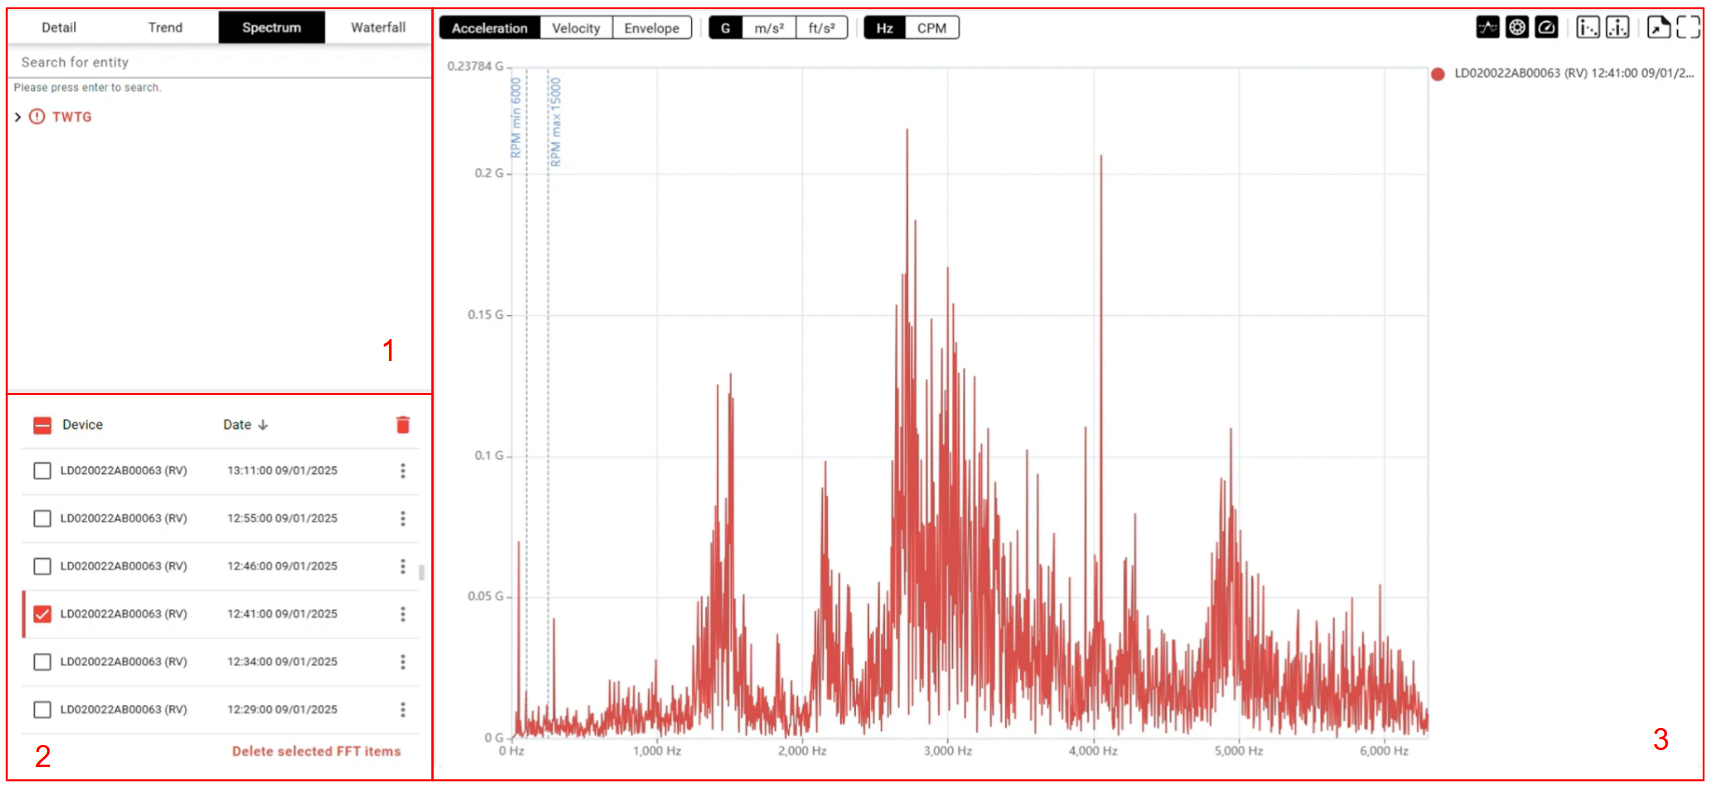Enable the sideband cursor icon
This screenshot has height=791, width=1717.
(x=1617, y=28)
